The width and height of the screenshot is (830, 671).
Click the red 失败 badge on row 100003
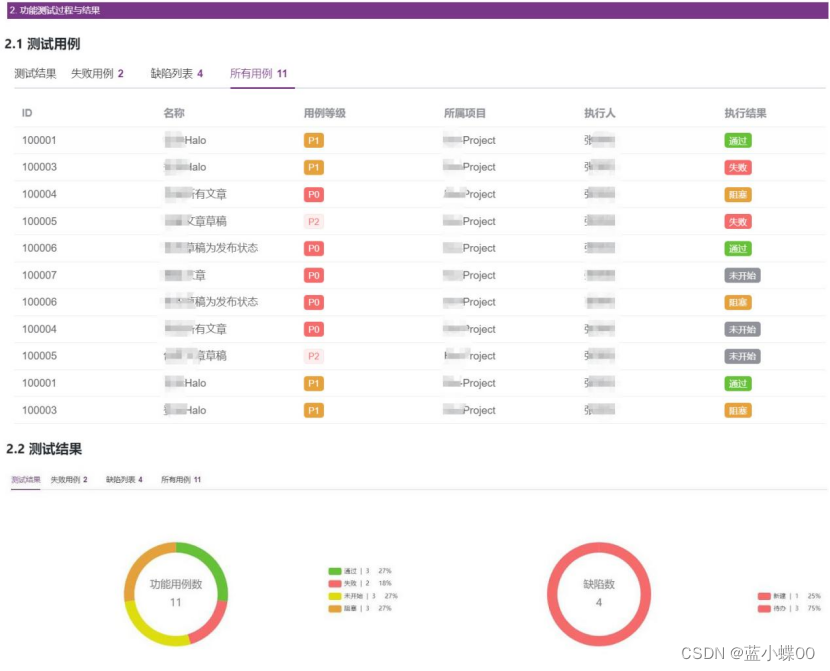pos(739,167)
